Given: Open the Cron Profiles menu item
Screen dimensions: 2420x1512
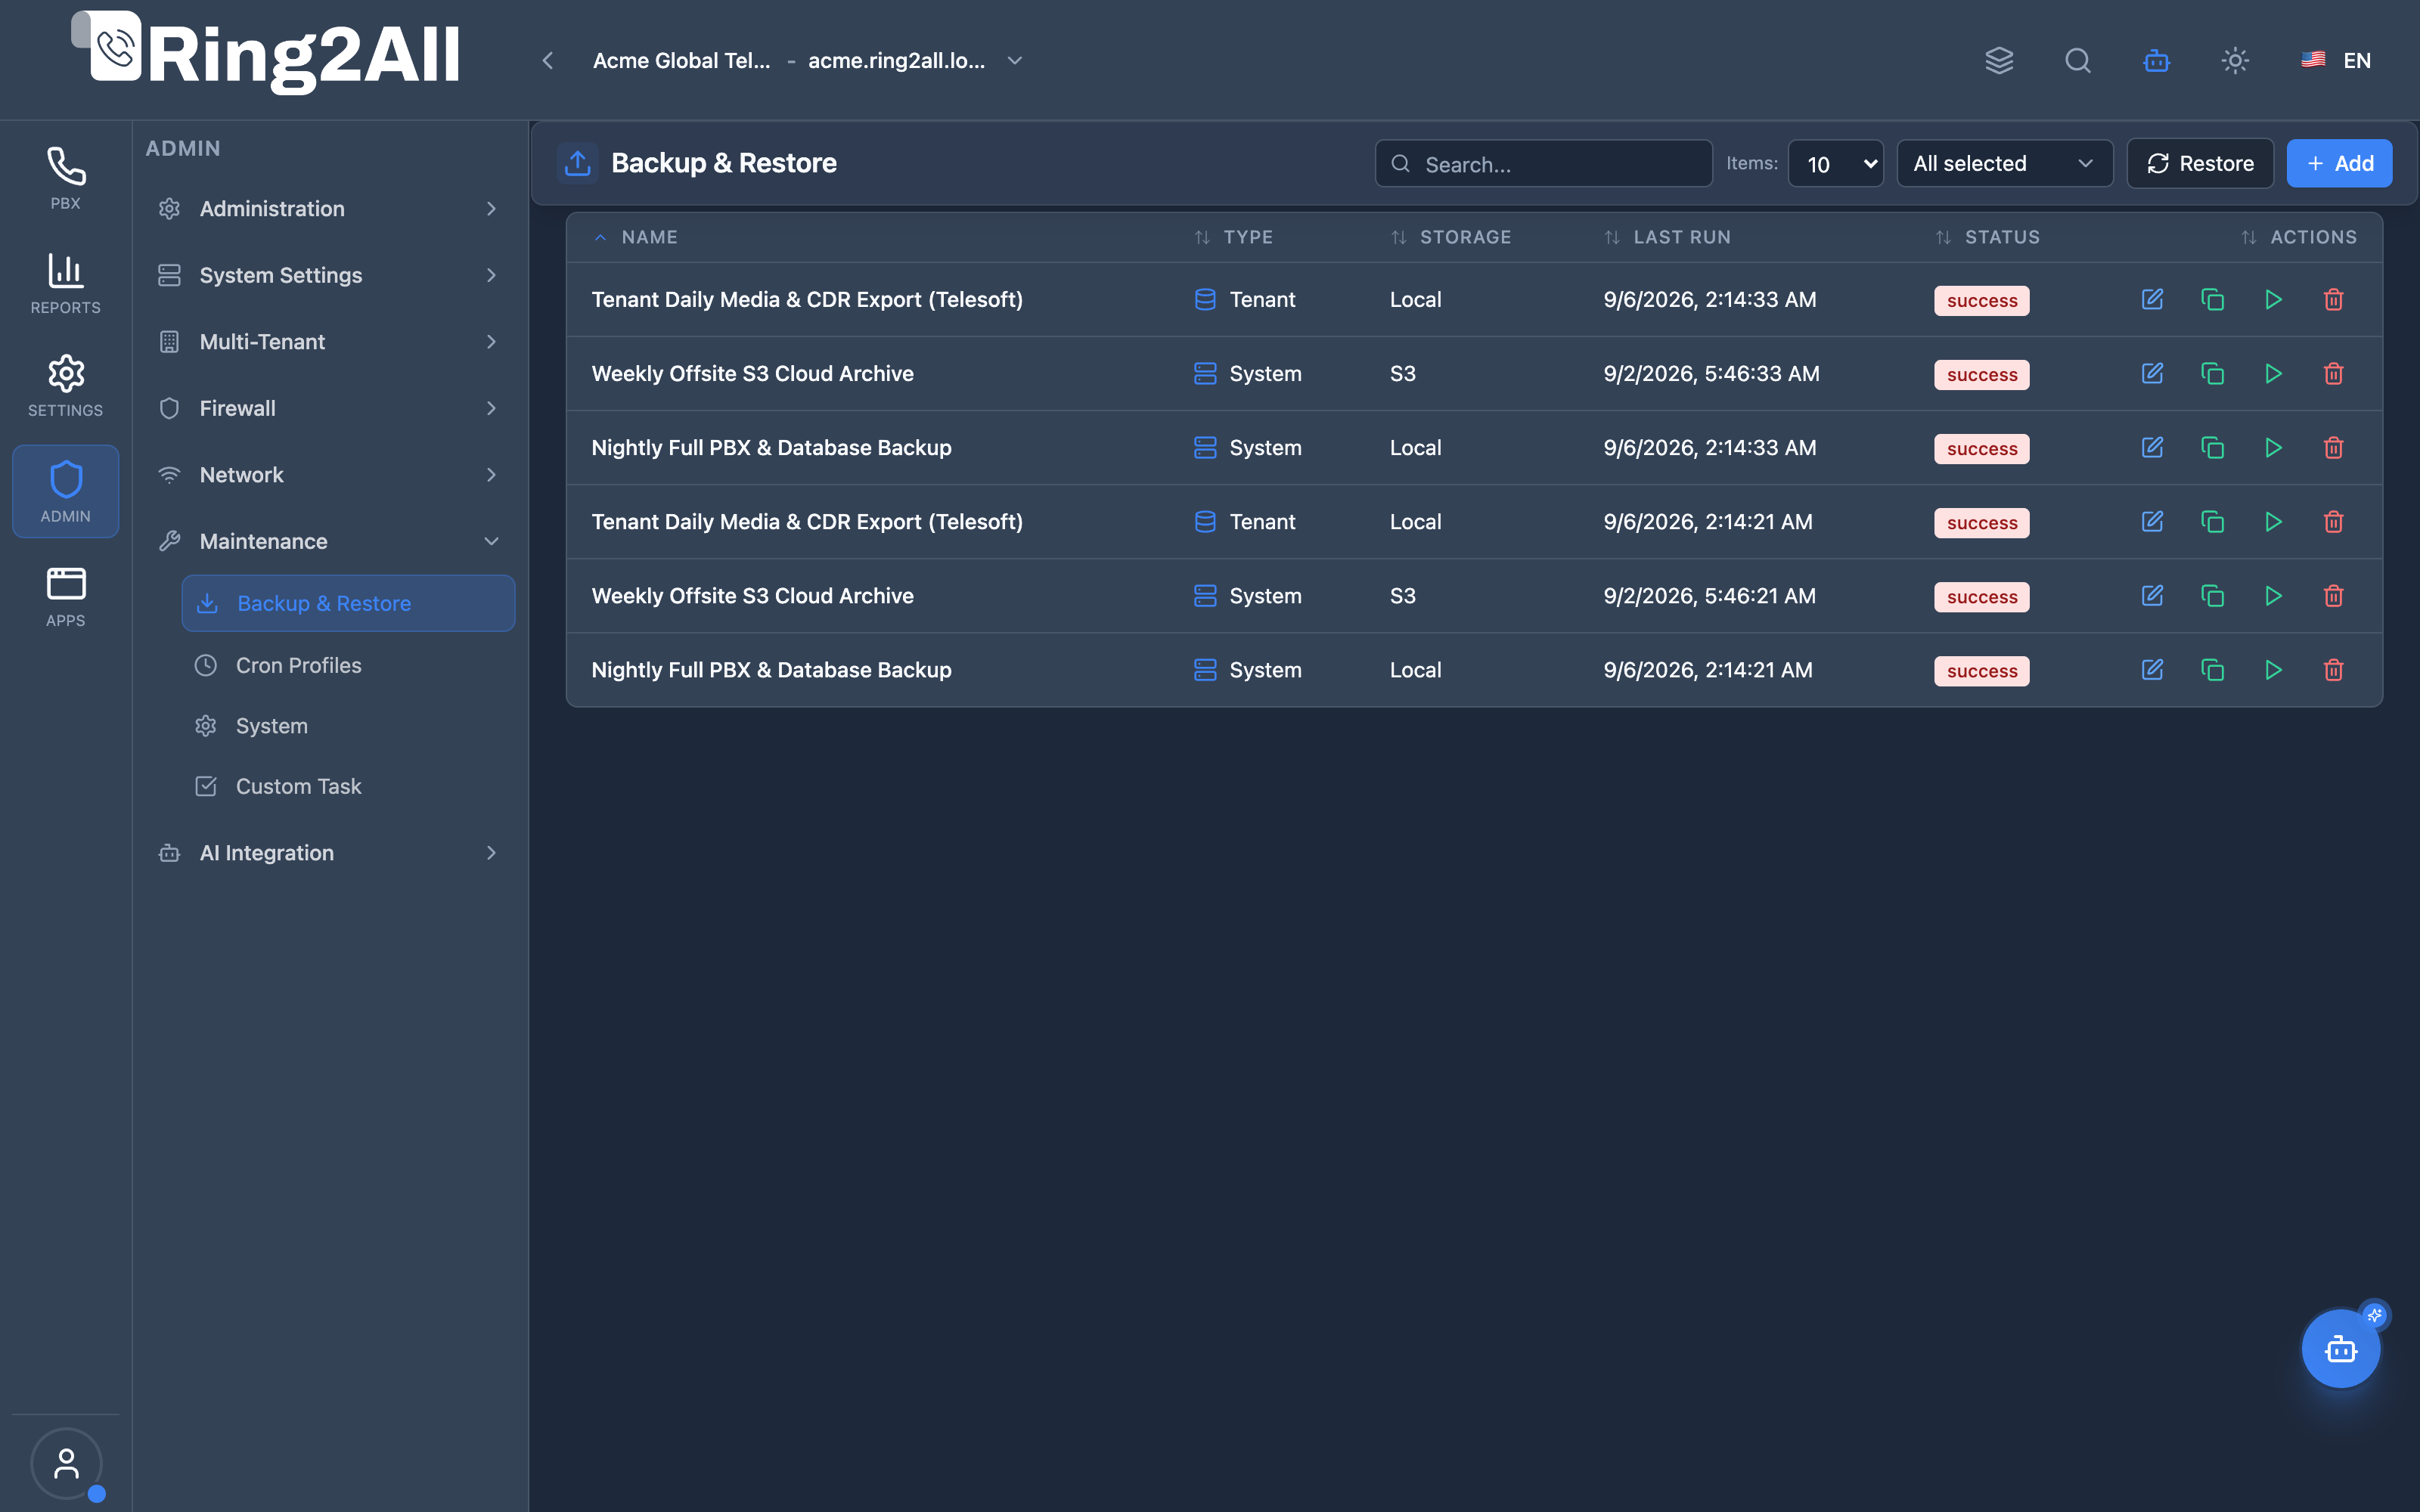Looking at the screenshot, I should 348,665.
